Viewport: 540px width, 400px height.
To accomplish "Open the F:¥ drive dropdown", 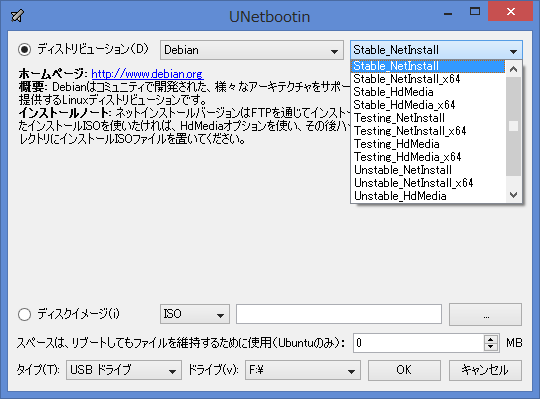I will (303, 370).
